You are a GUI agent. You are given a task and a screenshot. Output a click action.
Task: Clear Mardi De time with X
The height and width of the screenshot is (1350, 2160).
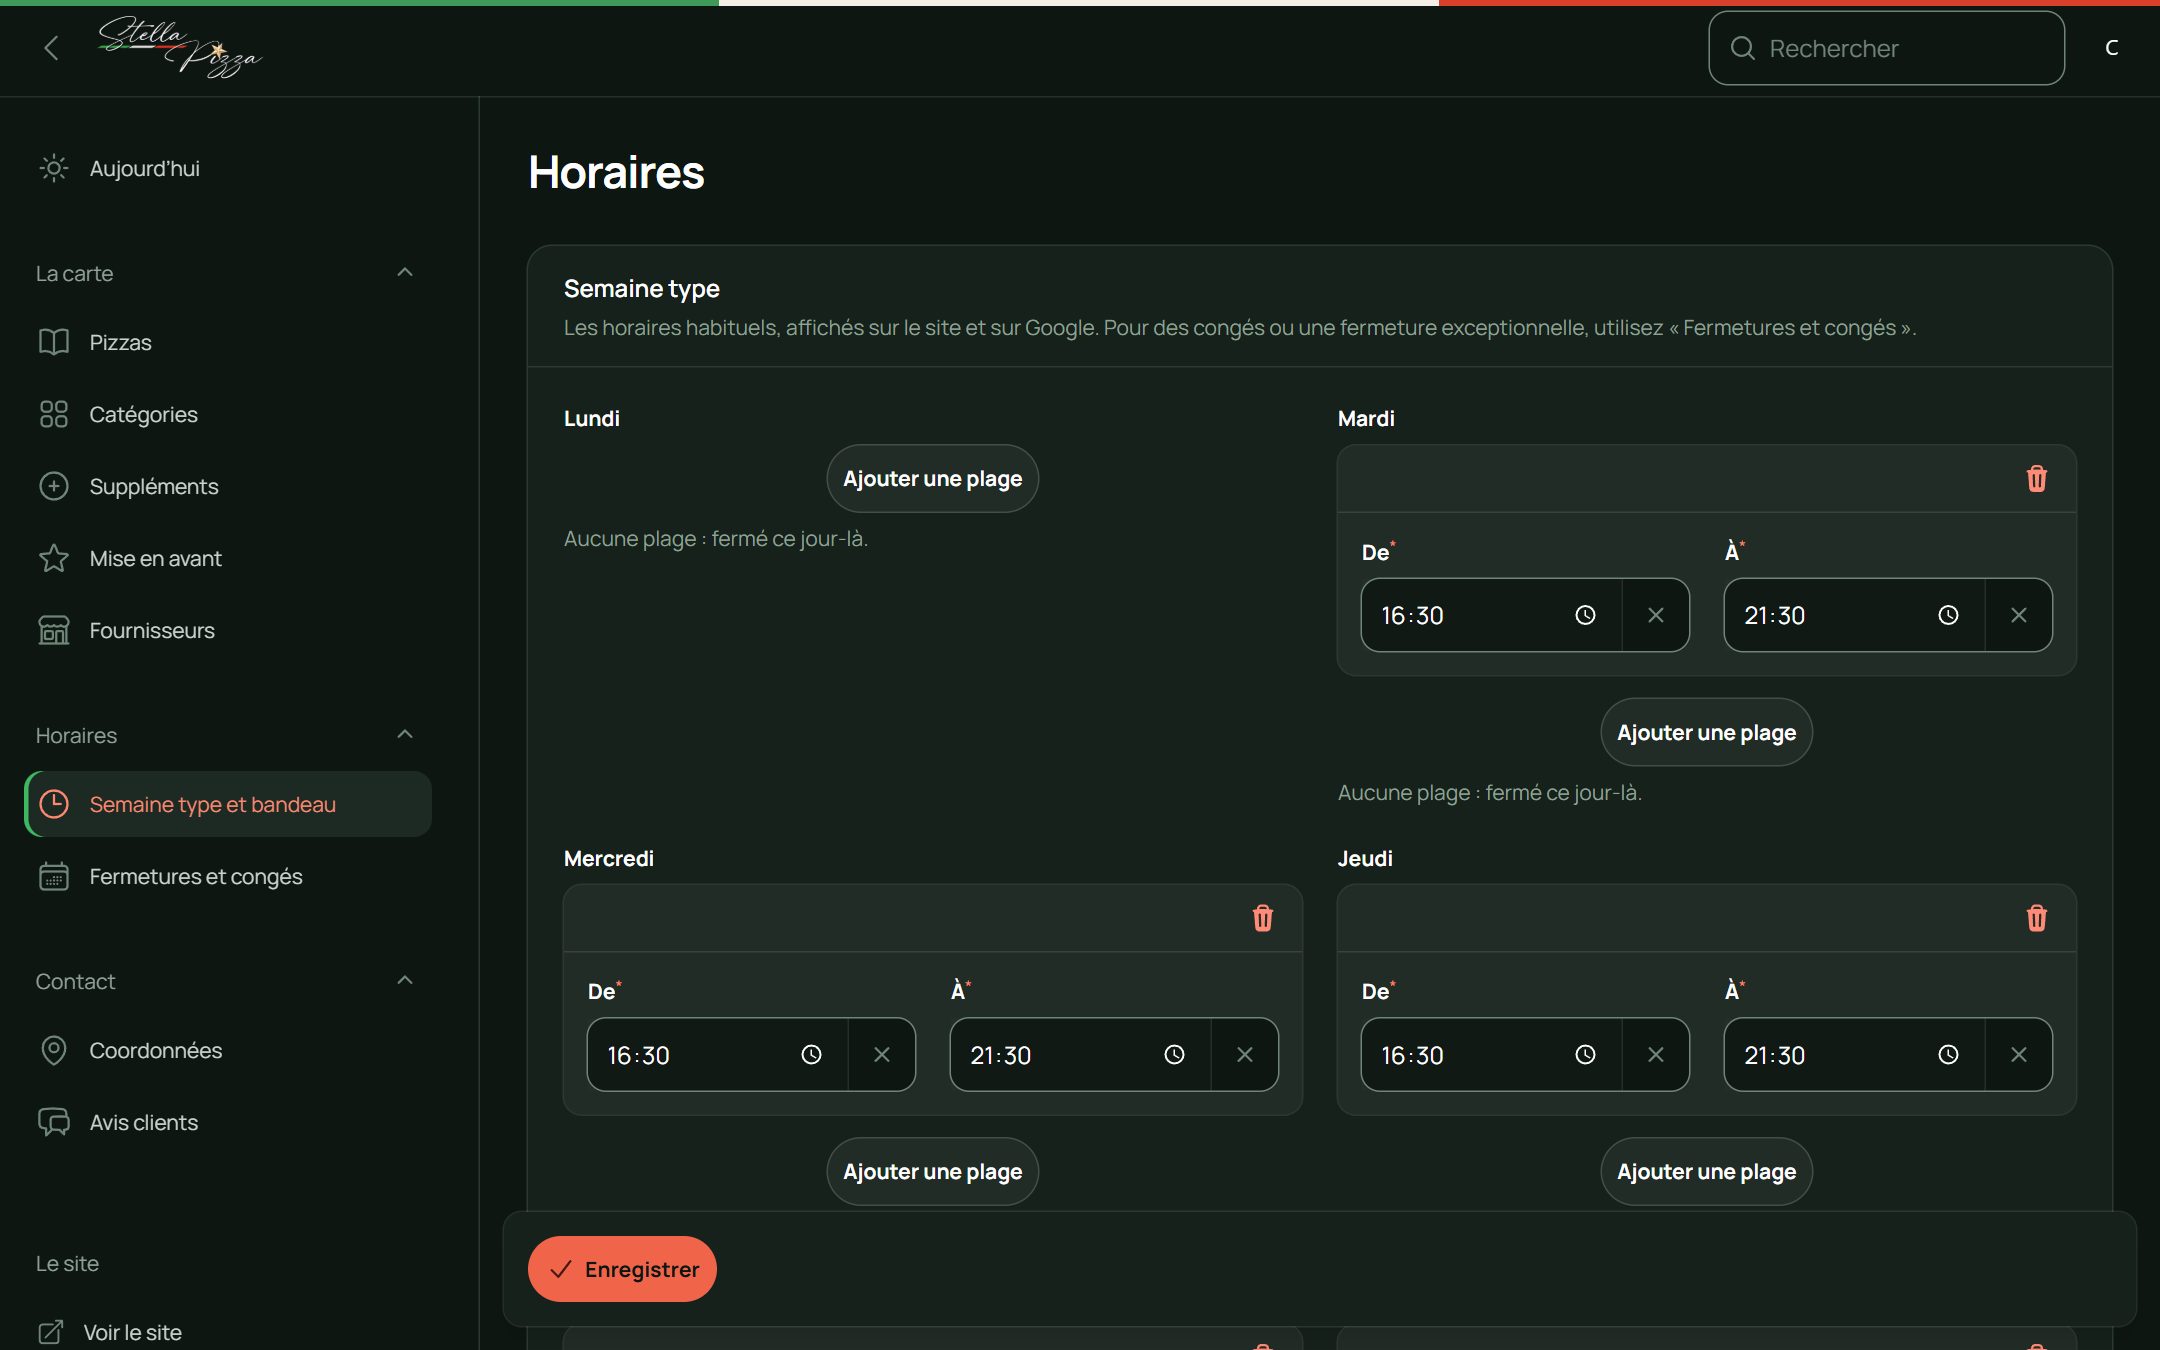click(x=1655, y=615)
